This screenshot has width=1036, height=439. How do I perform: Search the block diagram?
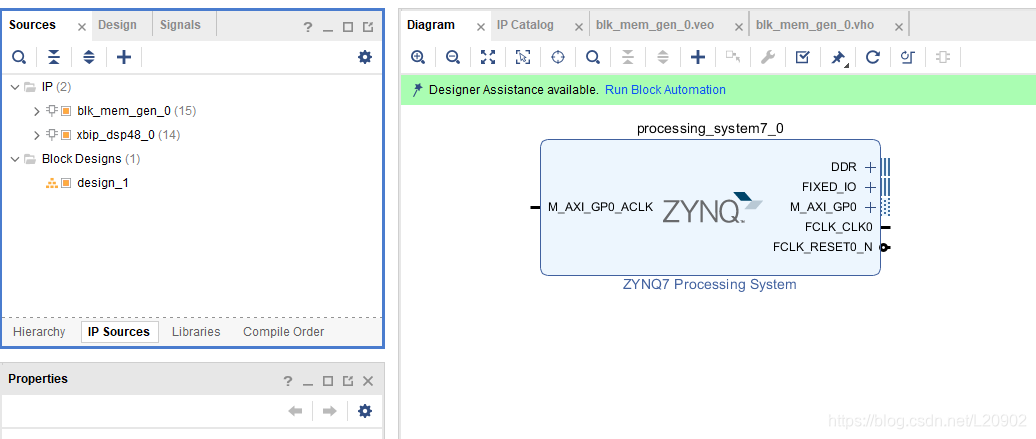593,58
